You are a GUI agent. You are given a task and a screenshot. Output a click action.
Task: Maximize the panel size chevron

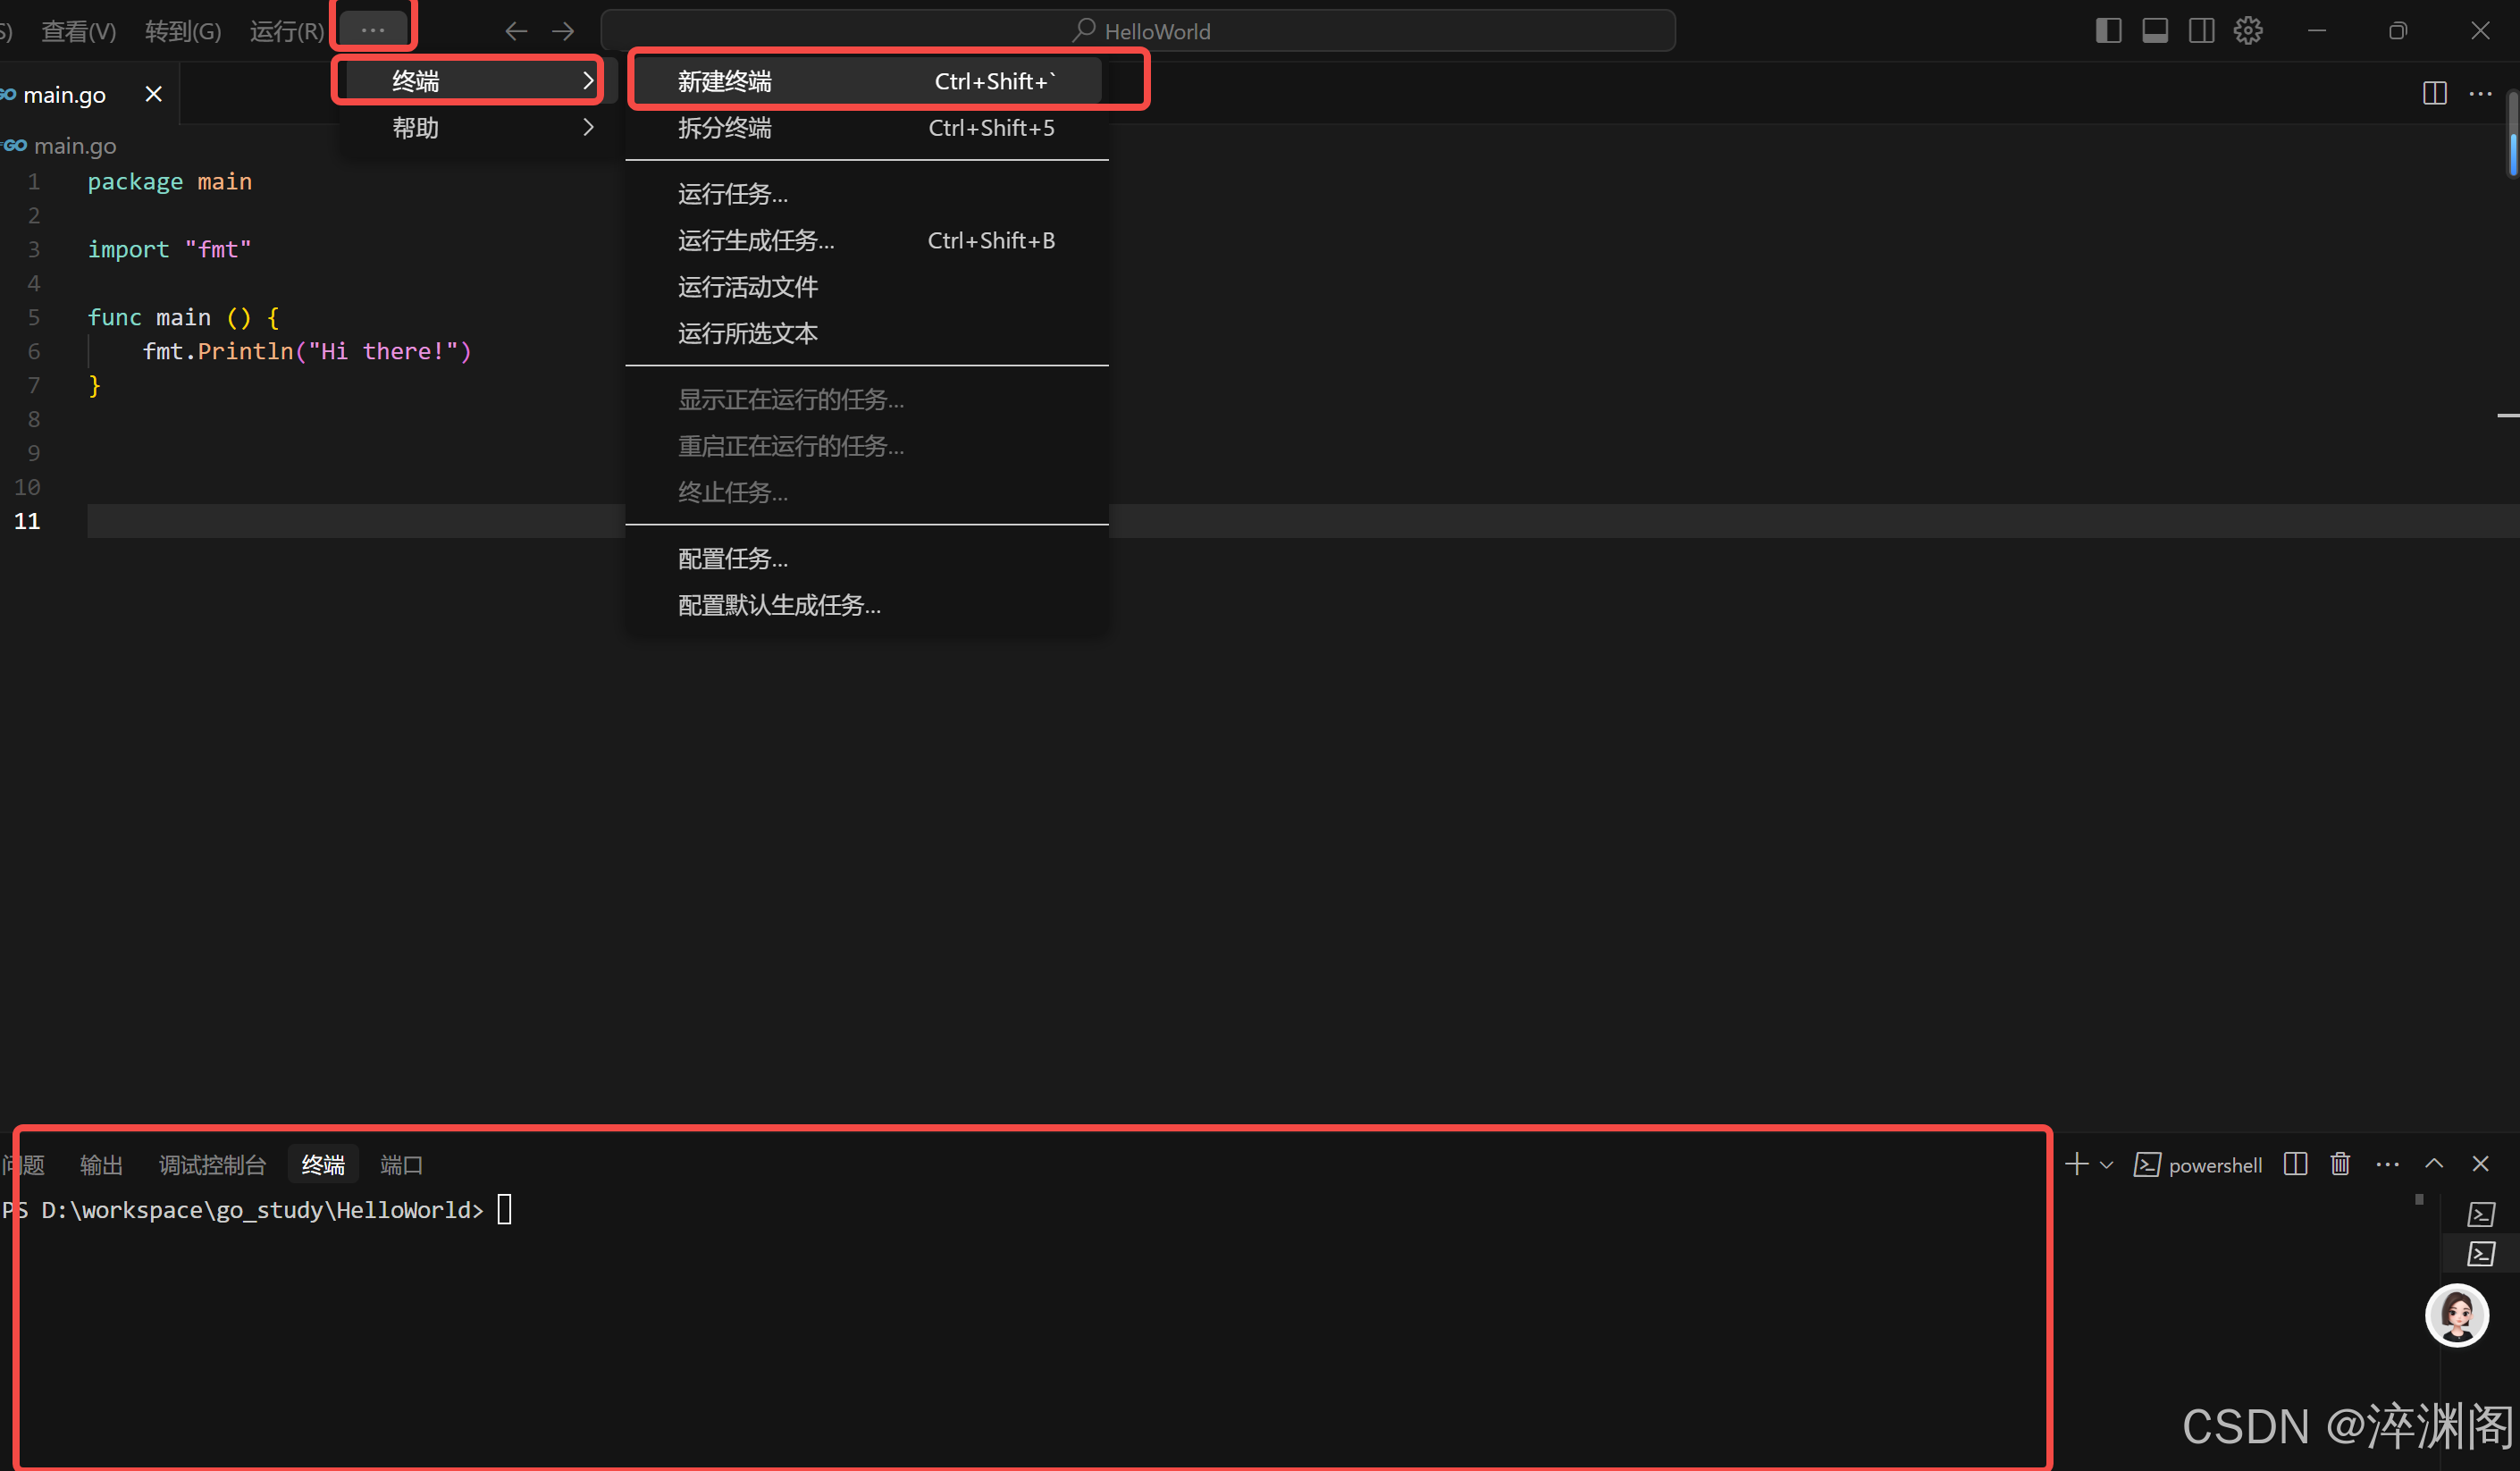pyautogui.click(x=2434, y=1163)
